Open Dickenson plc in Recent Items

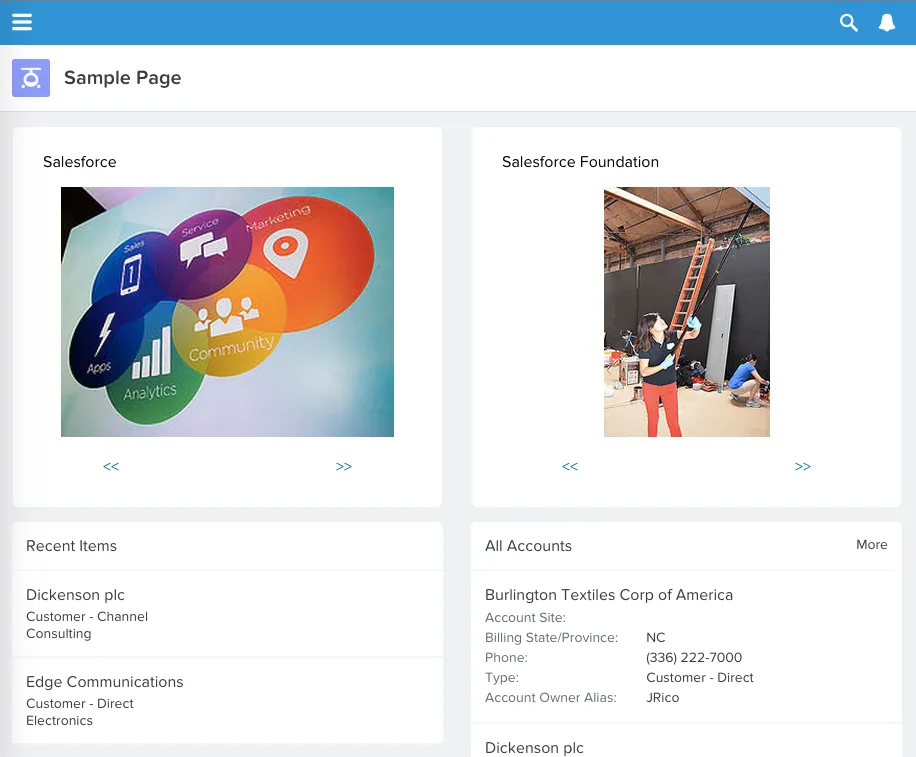click(x=75, y=595)
